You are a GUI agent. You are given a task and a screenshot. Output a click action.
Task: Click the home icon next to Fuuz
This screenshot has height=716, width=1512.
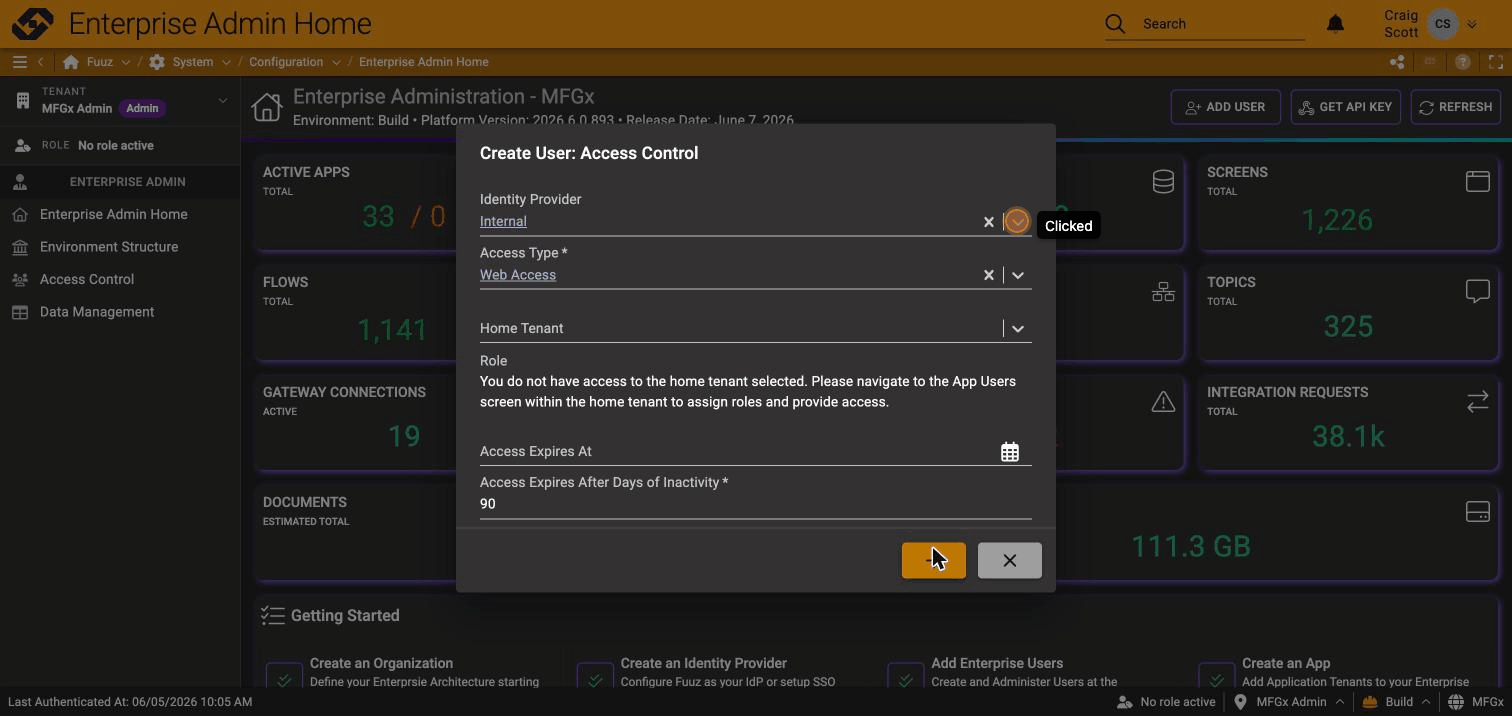[x=71, y=62]
